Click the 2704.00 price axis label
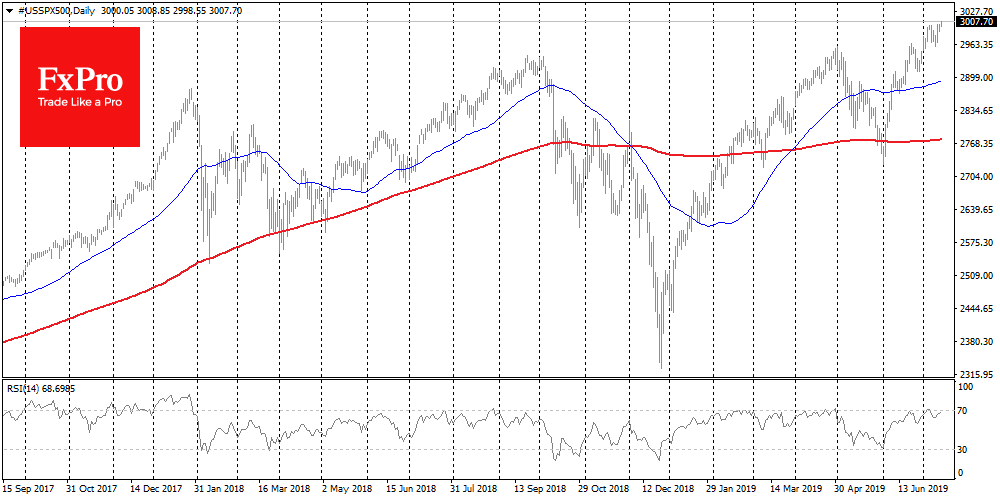The width and height of the screenshot is (1000, 500). tap(972, 177)
